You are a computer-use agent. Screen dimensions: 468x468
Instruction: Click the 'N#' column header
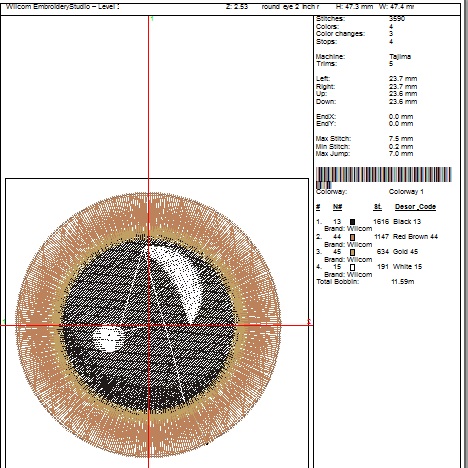click(337, 207)
